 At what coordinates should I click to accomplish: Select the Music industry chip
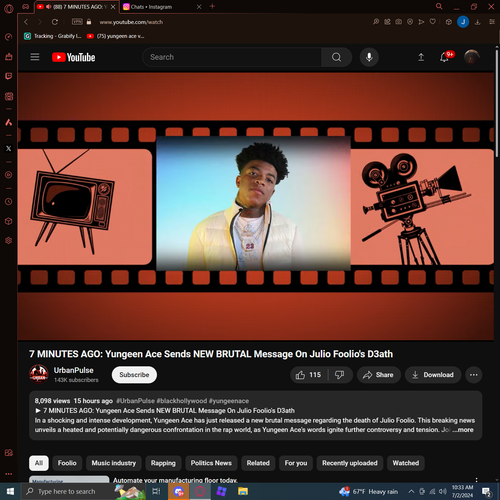pos(114,463)
